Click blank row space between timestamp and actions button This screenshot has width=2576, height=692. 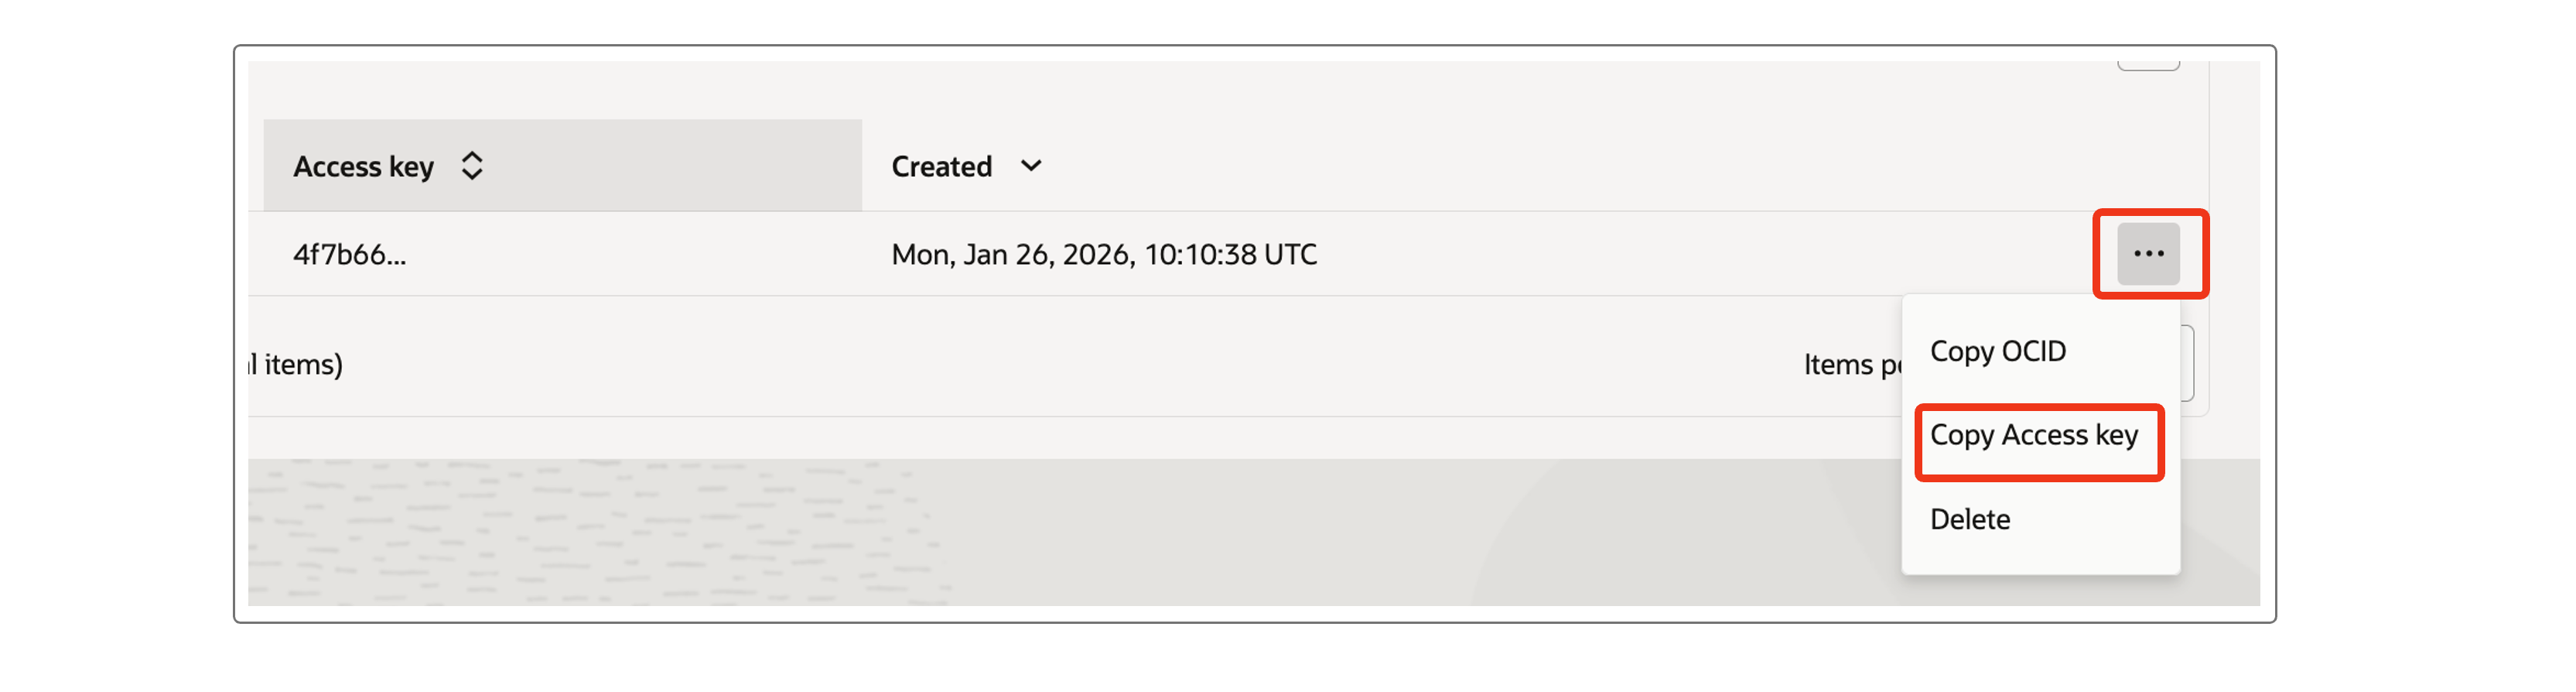click(x=1700, y=255)
